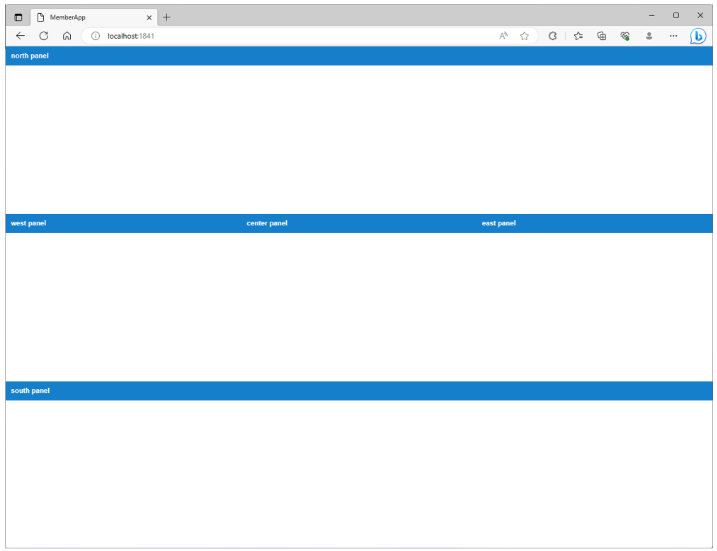Screen dimensions: 717x551
Task: Open Read aloud from address bar
Action: 503,36
